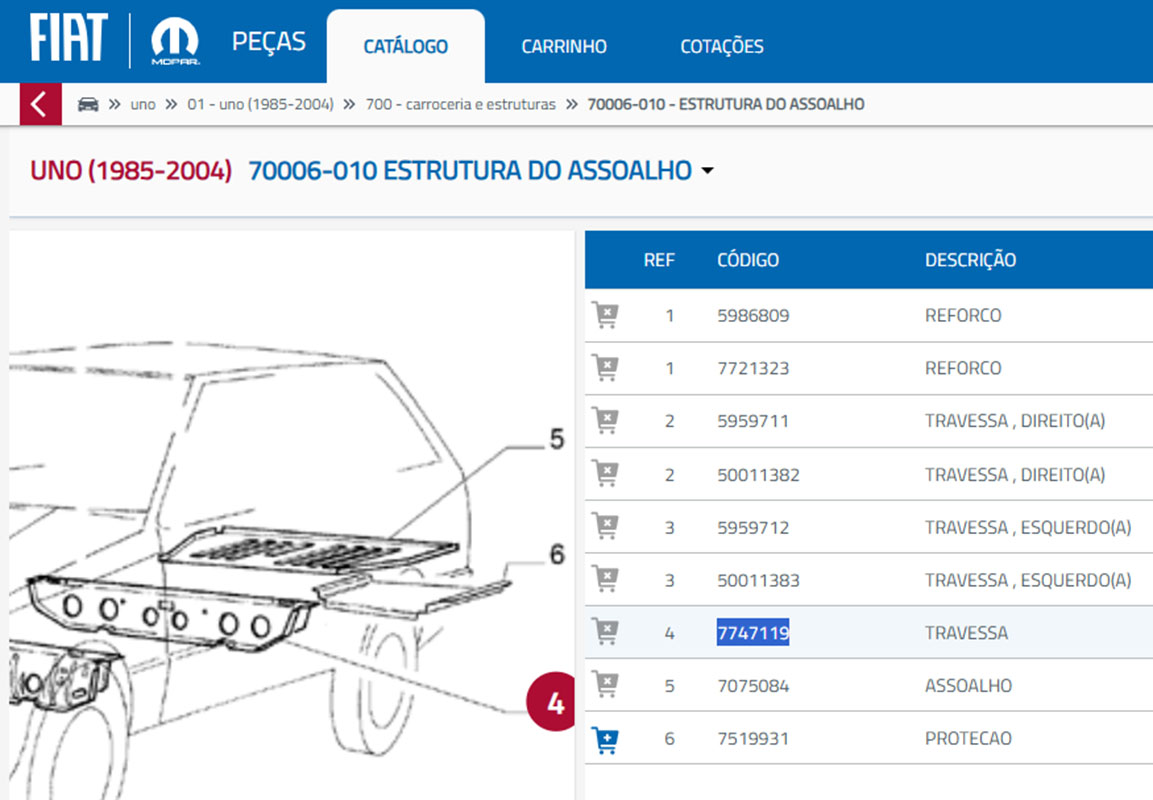
Task: Click cart icon for part 50011382
Action: click(x=605, y=475)
